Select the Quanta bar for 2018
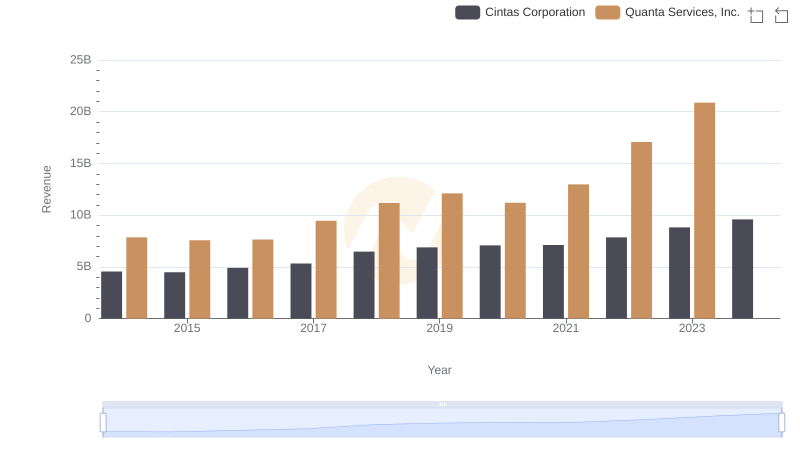Image resolution: width=800 pixels, height=461 pixels. (389, 261)
